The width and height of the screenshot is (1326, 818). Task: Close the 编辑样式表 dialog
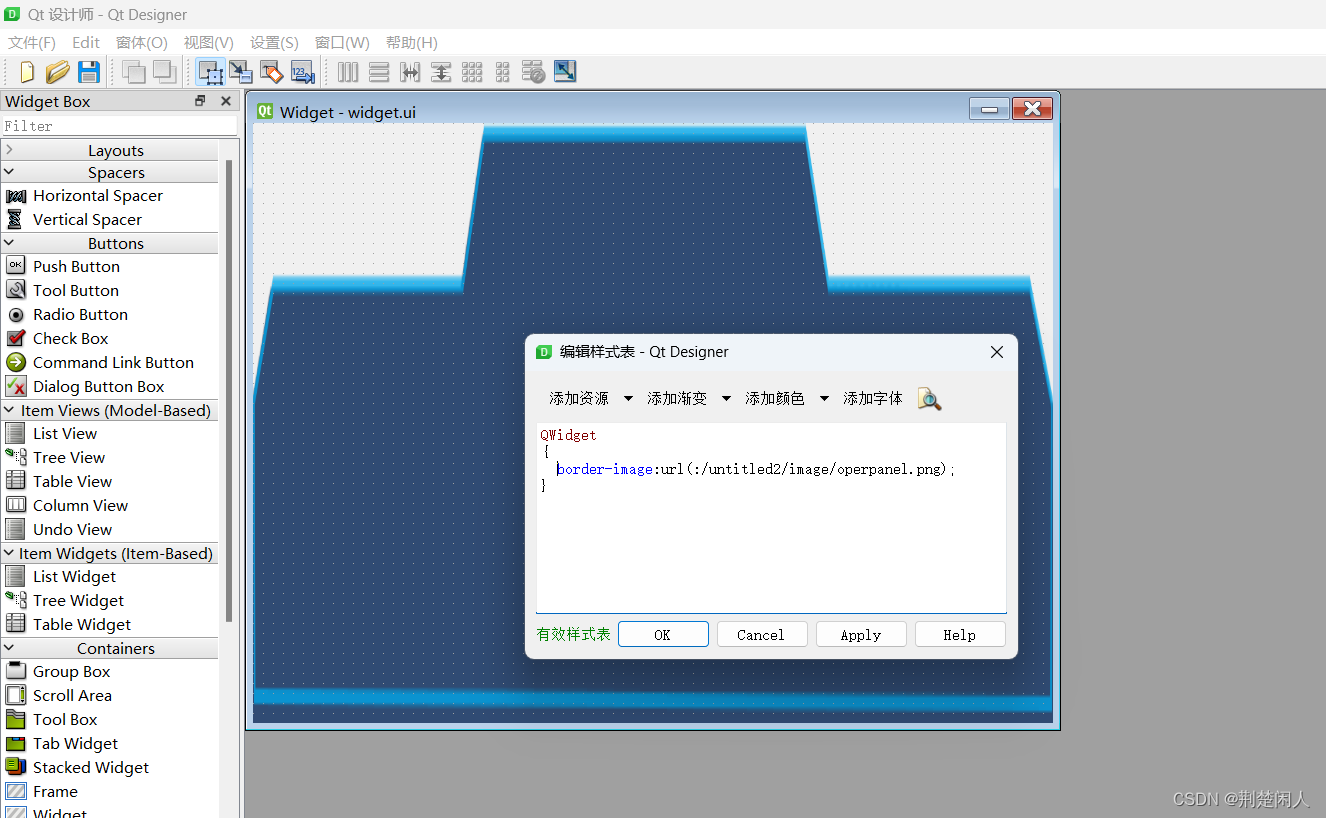pyautogui.click(x=996, y=352)
